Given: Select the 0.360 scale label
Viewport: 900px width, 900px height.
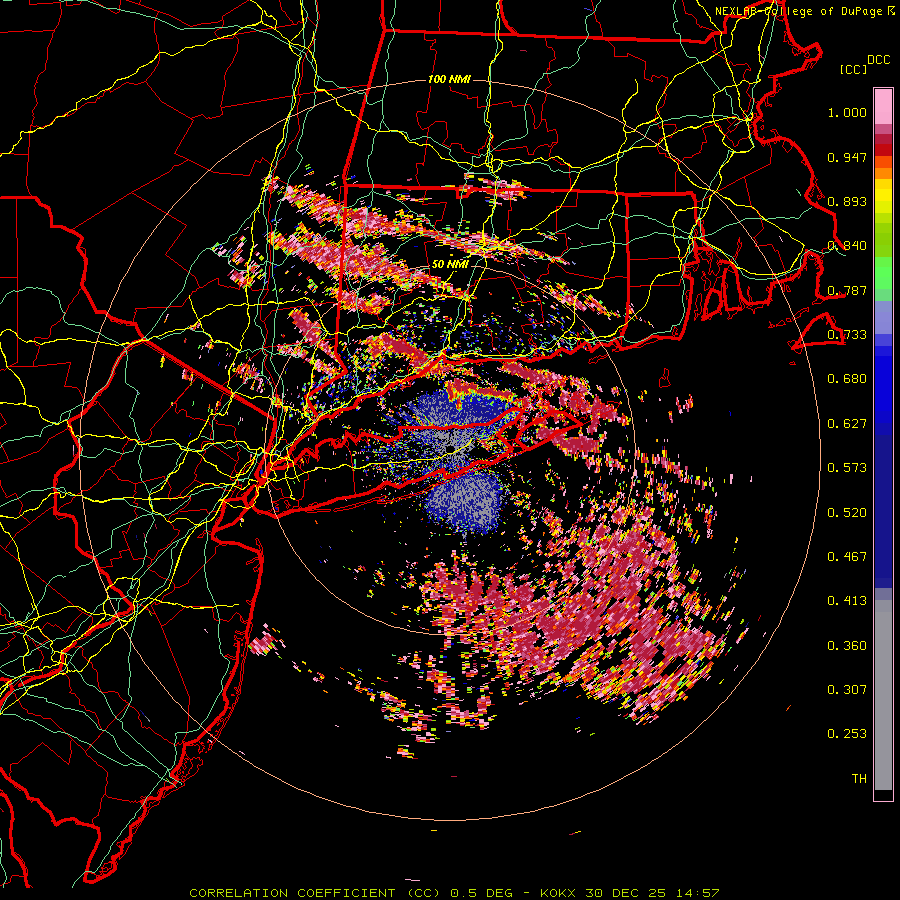Looking at the screenshot, I should pyautogui.click(x=847, y=646).
